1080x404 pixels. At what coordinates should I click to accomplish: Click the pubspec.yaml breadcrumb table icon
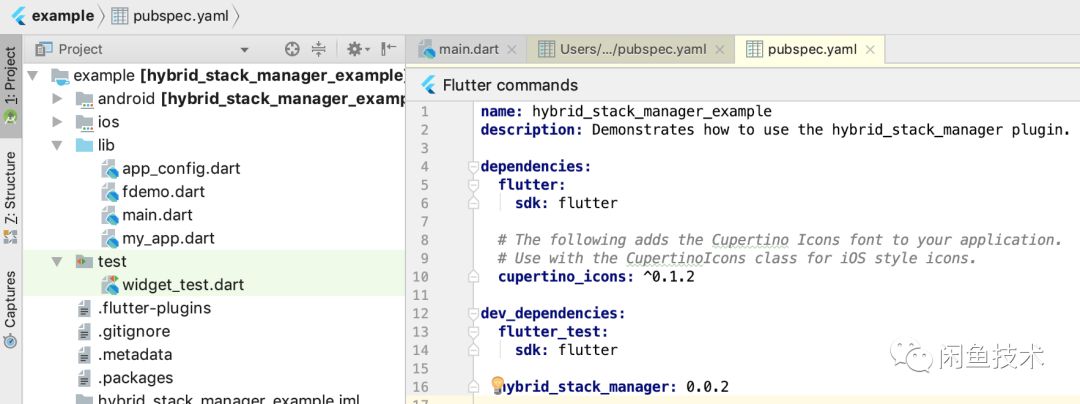point(120,16)
